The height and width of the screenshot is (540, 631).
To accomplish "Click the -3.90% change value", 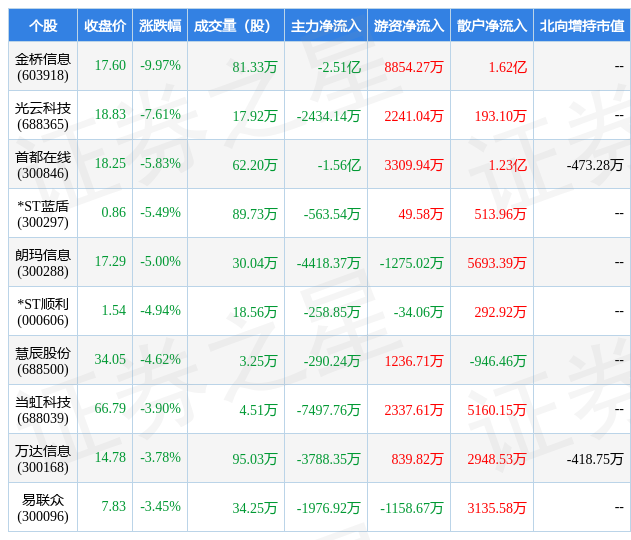I will pos(160,408).
